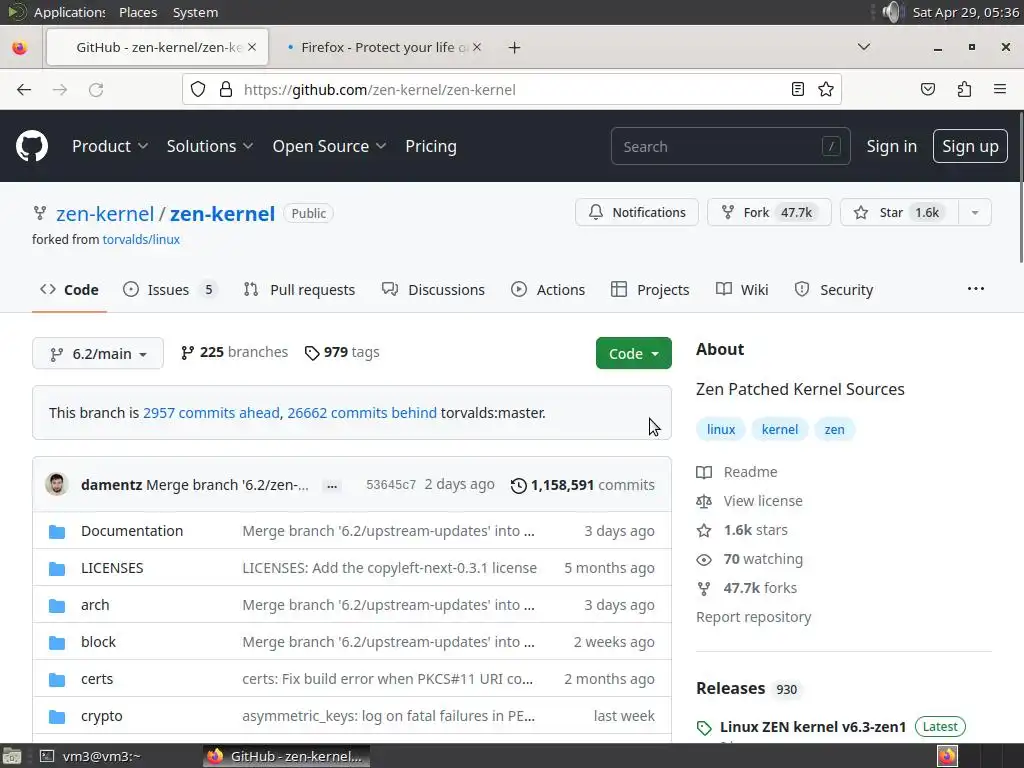
Task: Click damentz's avatar thumbnail
Action: (x=57, y=484)
